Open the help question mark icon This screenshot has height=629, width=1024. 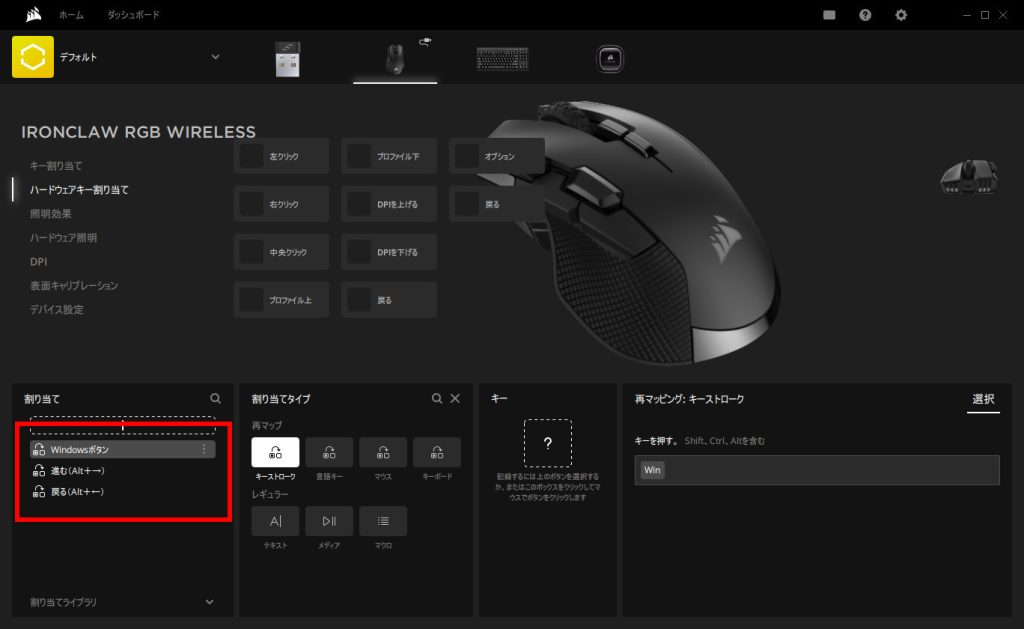pyautogui.click(x=865, y=14)
